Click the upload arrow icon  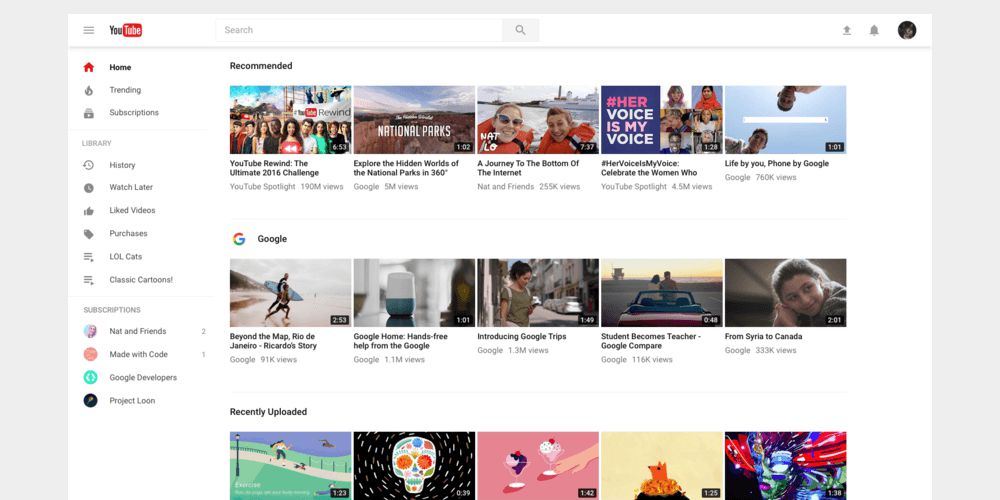point(847,30)
